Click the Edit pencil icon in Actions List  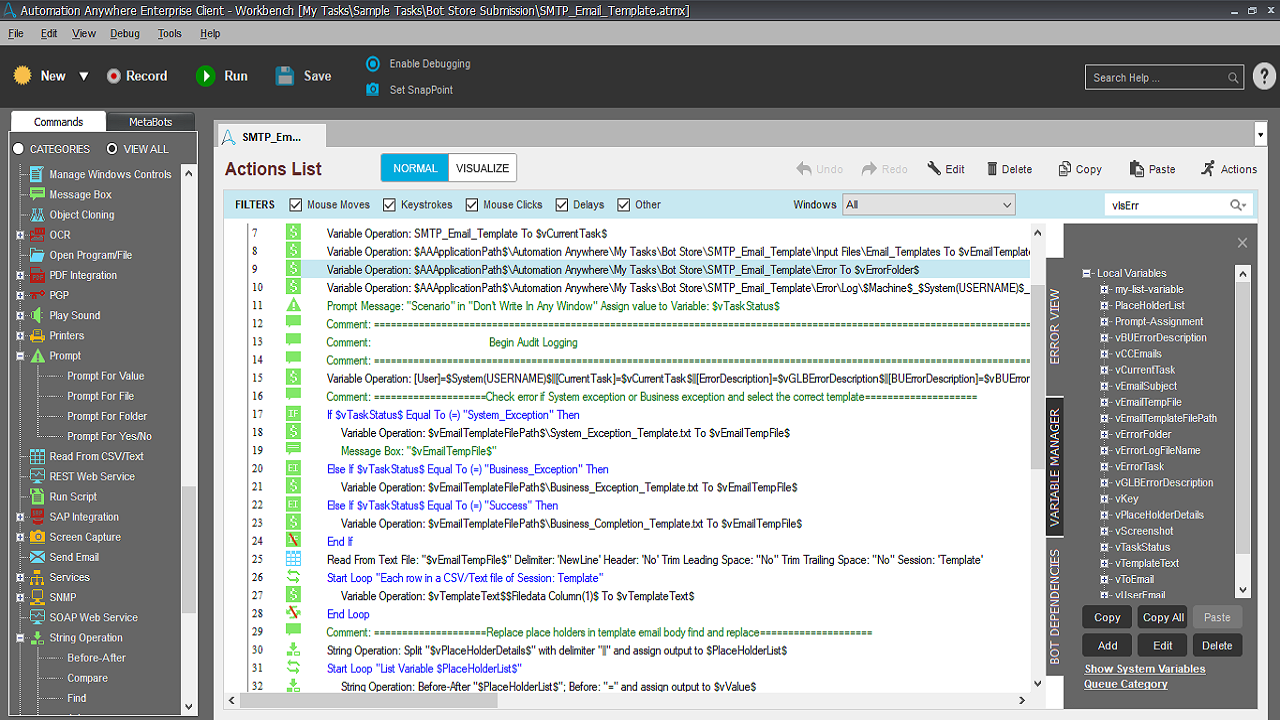click(x=934, y=169)
